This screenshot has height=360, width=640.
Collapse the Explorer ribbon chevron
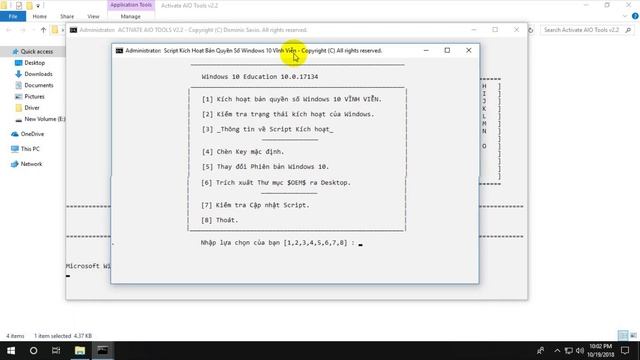click(624, 16)
